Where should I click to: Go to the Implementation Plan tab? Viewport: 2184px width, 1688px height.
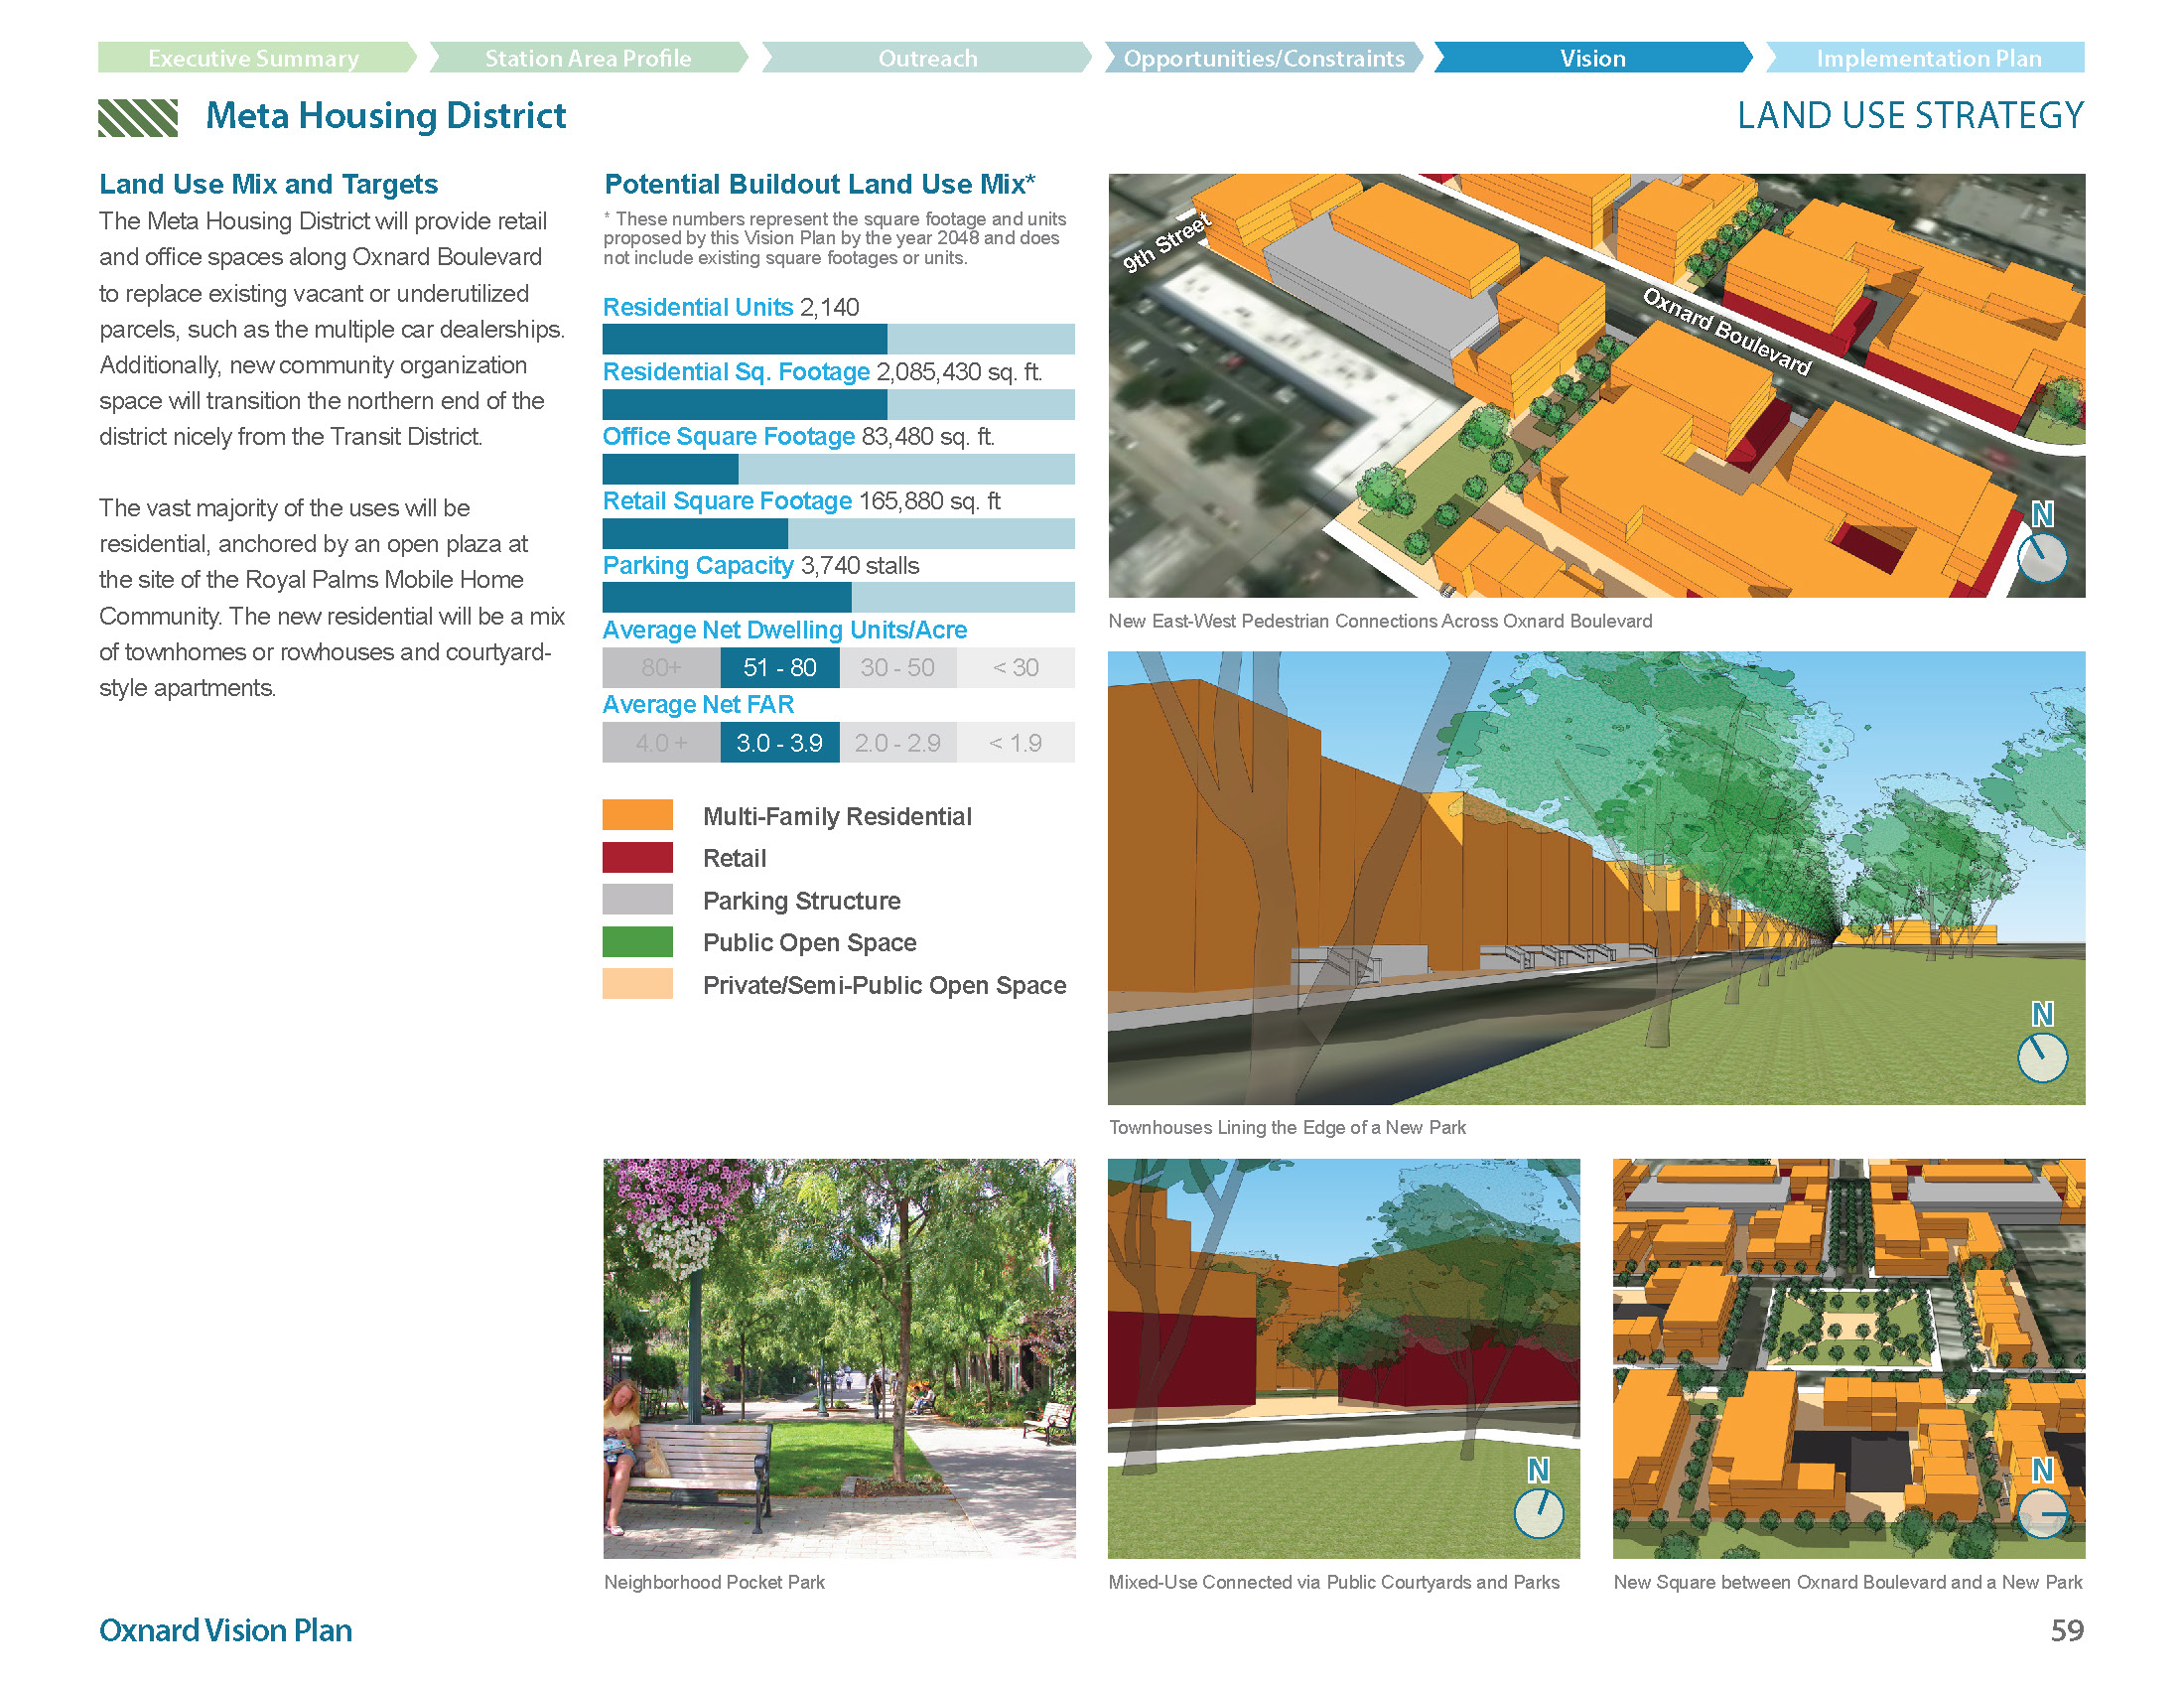pos(1927,58)
